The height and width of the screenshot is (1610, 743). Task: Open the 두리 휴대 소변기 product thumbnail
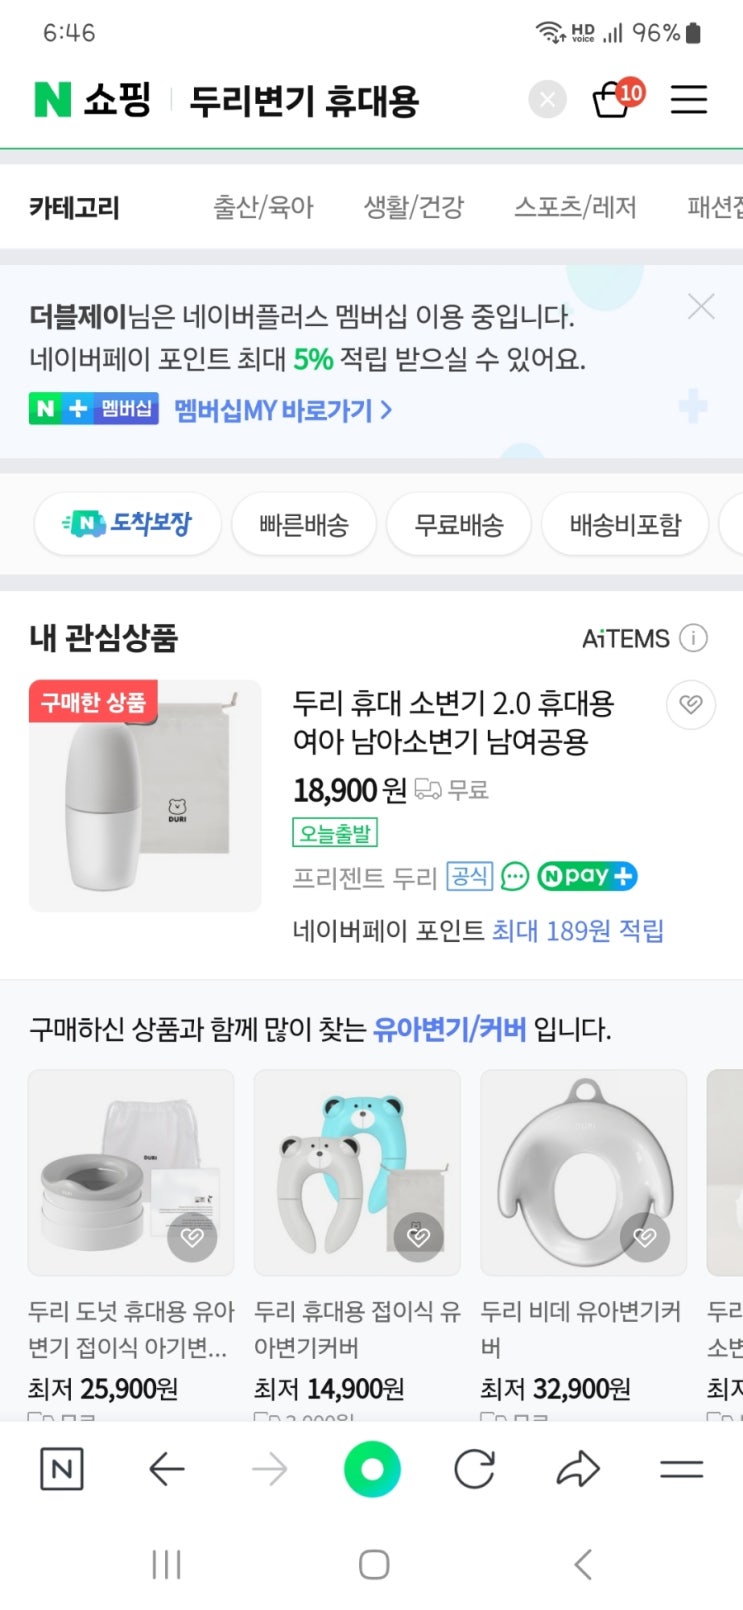pyautogui.click(x=145, y=796)
